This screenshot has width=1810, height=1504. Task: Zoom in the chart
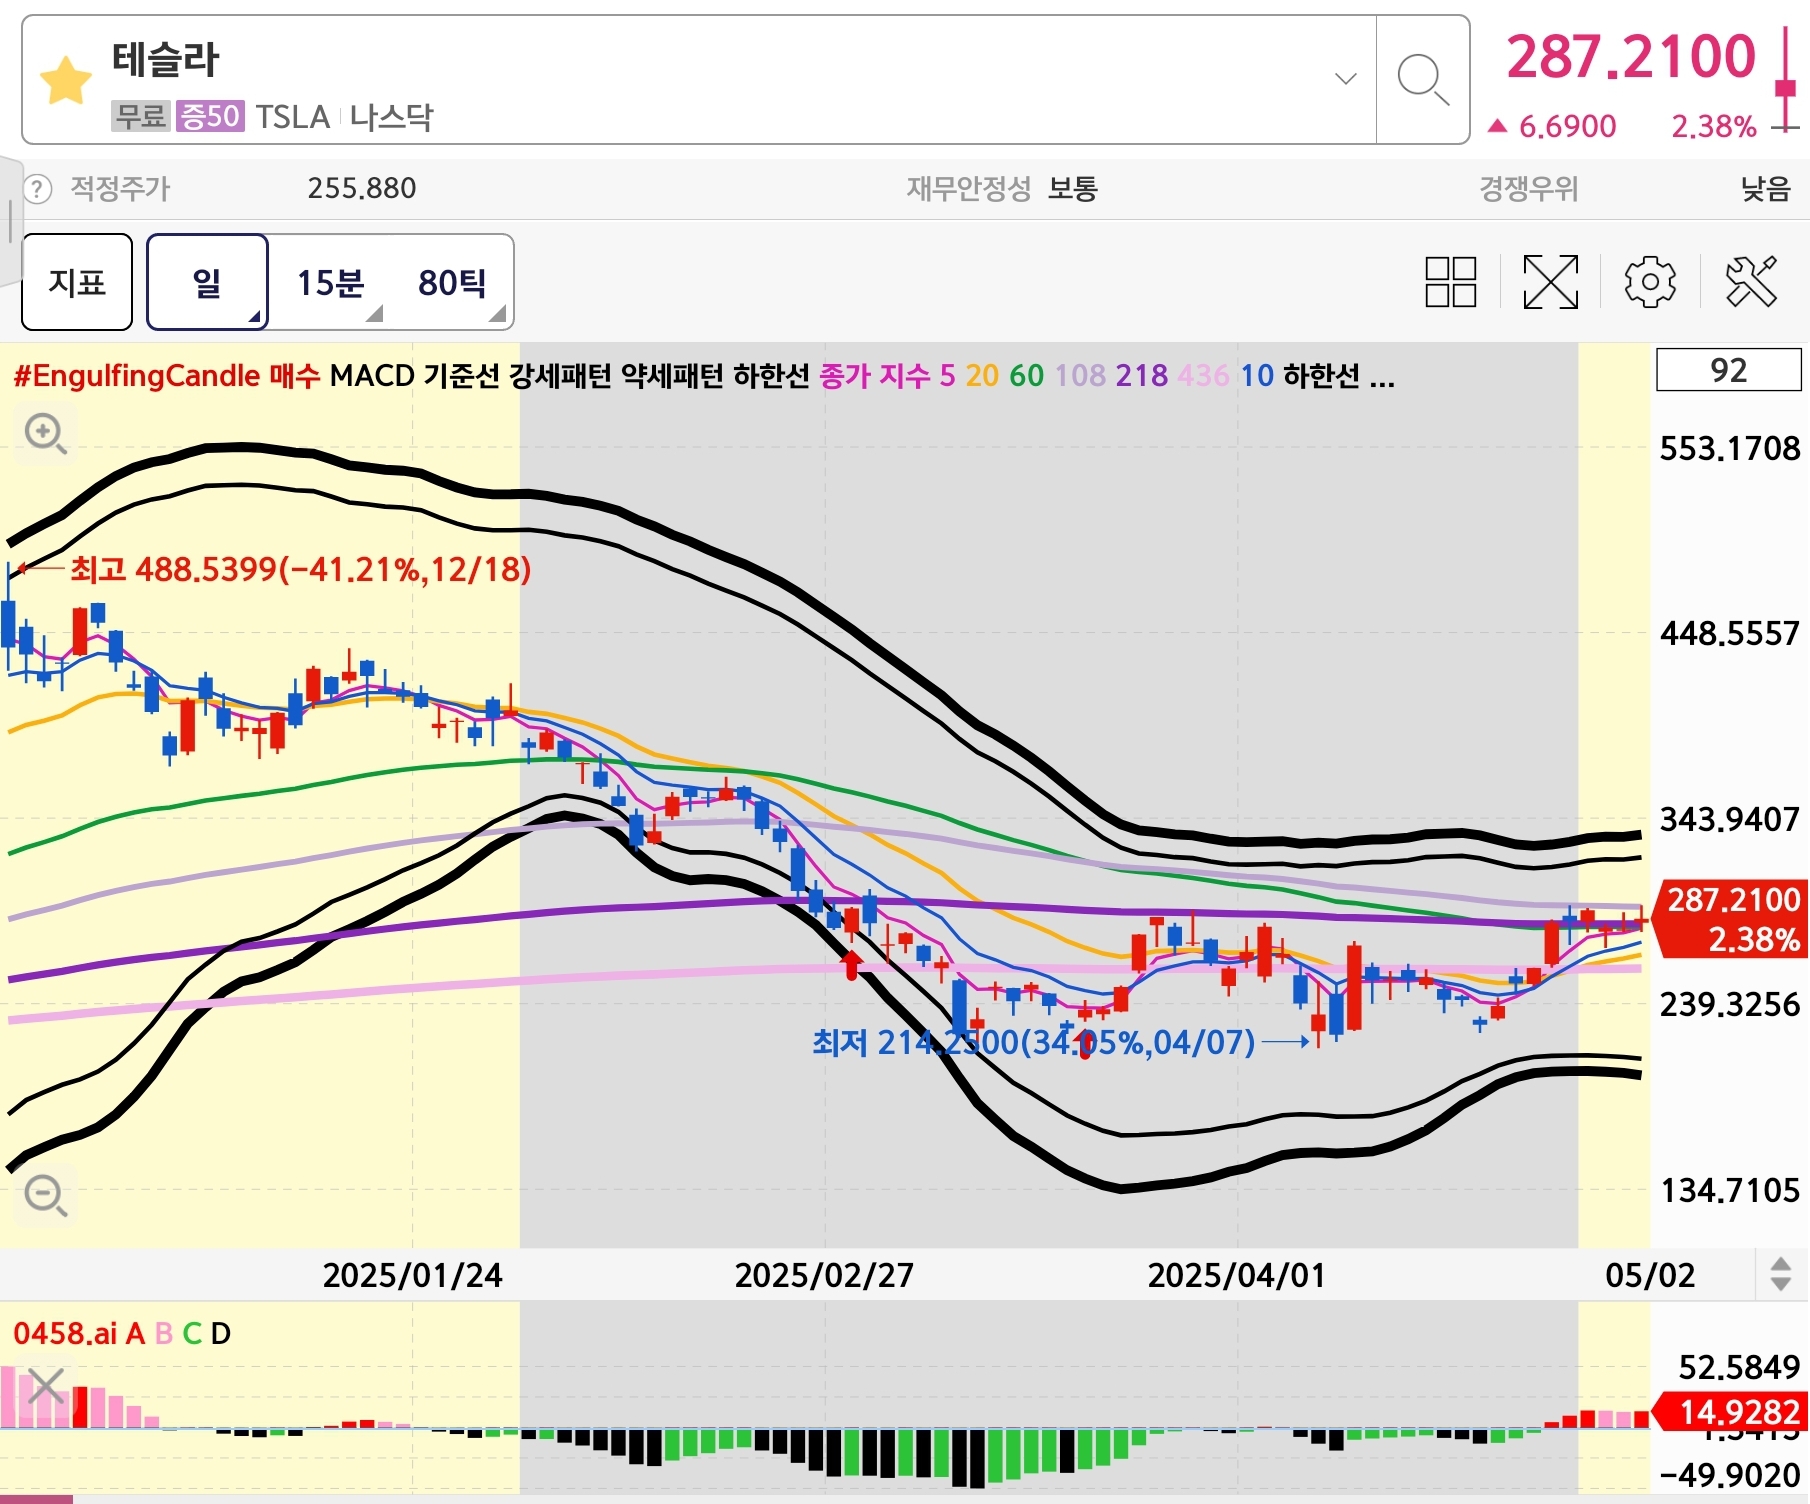coord(45,434)
